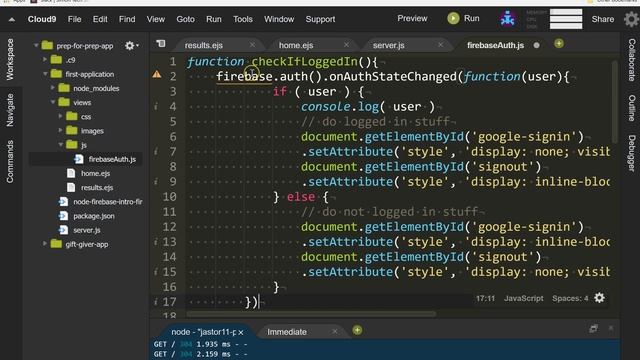Click the Cloud9 menu label
The width and height of the screenshot is (640, 360).
42,19
